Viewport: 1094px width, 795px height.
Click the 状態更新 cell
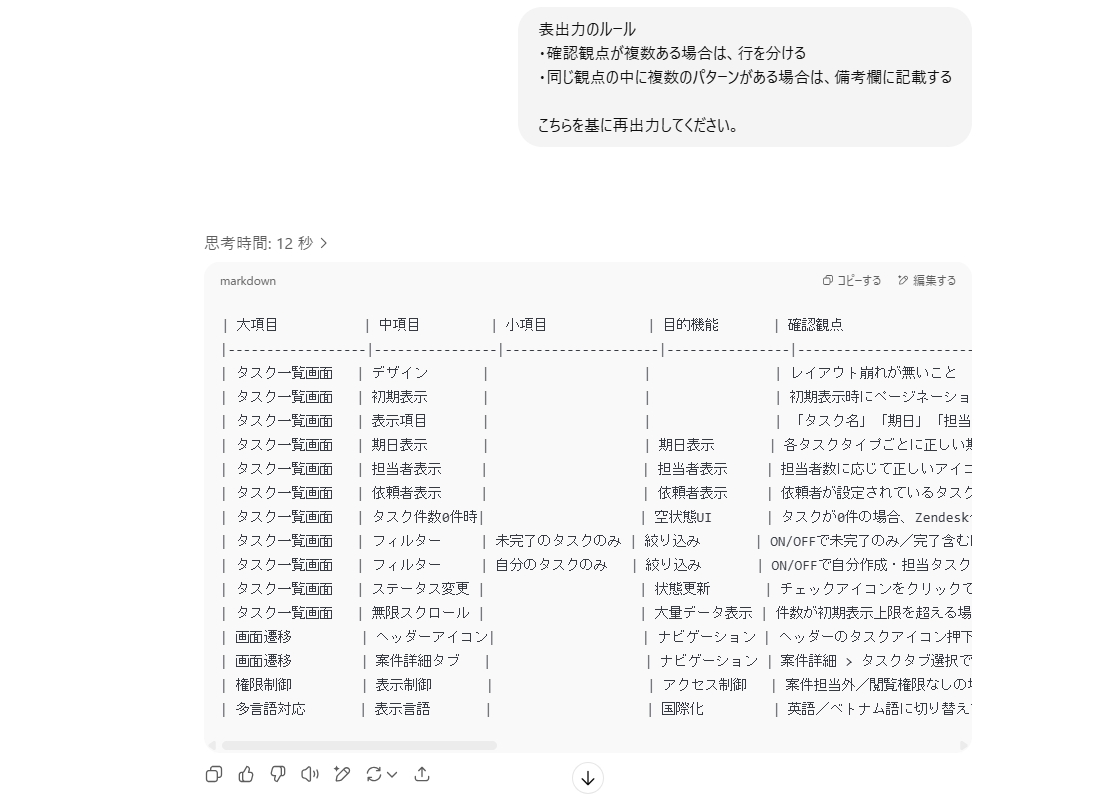(682, 589)
